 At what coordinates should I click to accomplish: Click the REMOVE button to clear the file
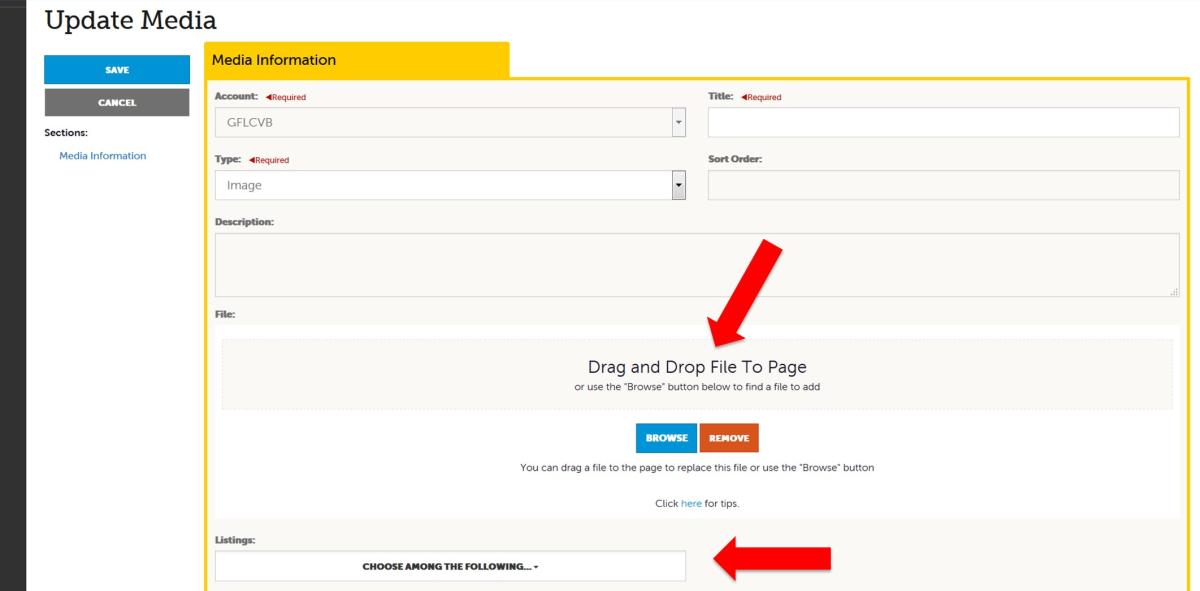coord(730,437)
